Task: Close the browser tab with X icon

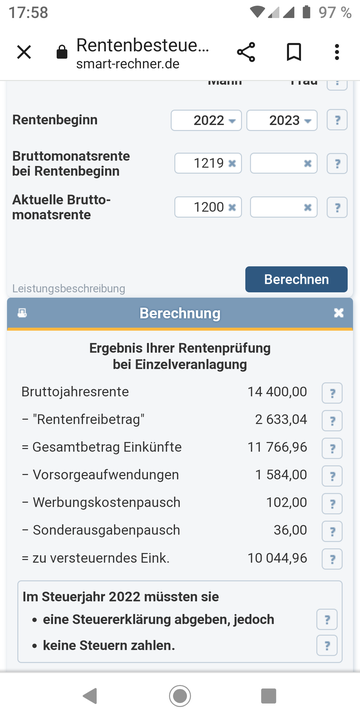Action: coord(24,52)
